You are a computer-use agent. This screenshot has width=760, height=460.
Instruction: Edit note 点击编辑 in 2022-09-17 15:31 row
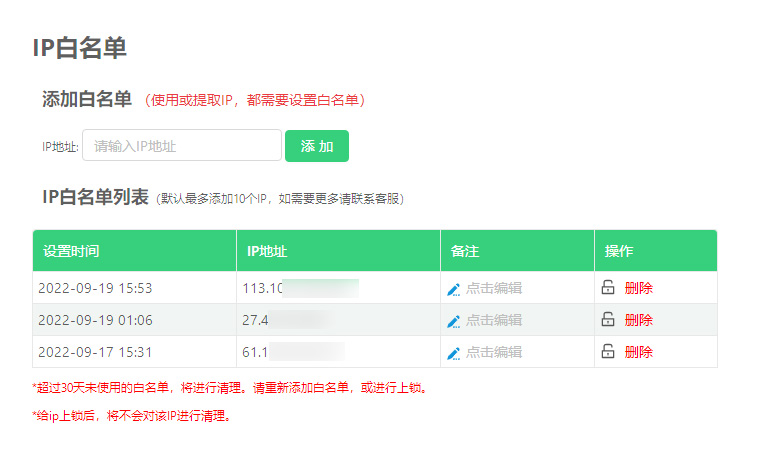(x=494, y=352)
